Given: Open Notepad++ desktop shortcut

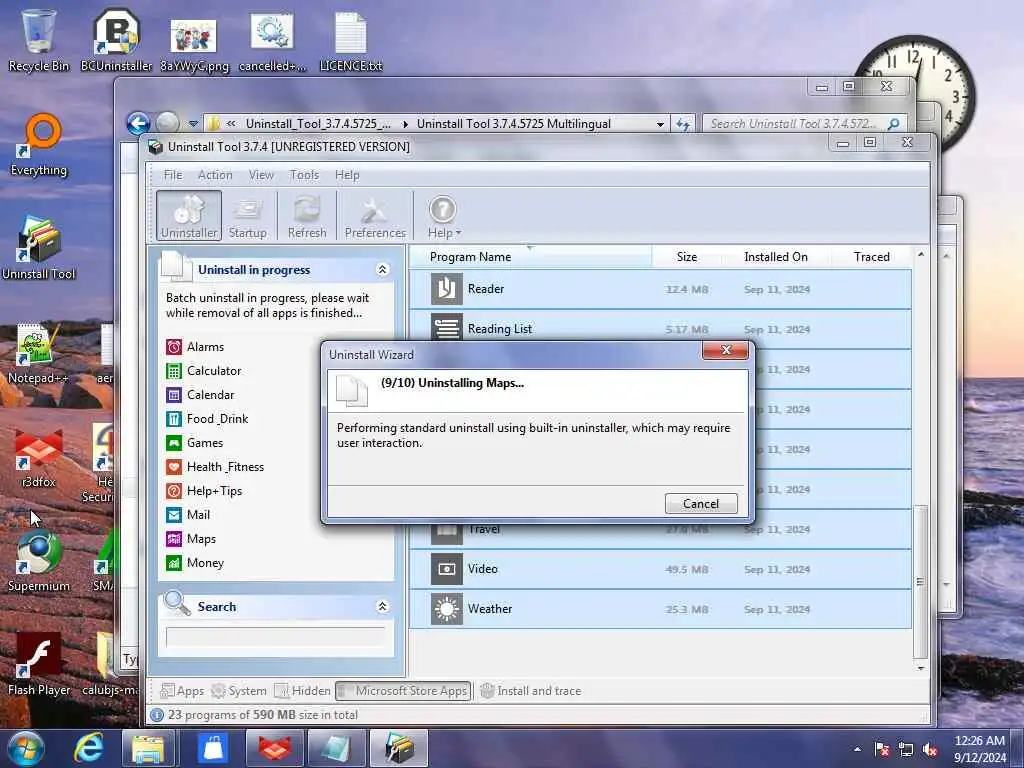Looking at the screenshot, I should tap(38, 353).
